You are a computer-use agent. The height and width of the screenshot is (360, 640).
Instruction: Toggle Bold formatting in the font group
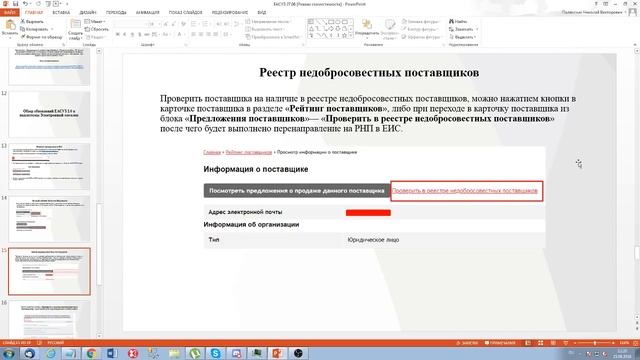click(x=118, y=35)
